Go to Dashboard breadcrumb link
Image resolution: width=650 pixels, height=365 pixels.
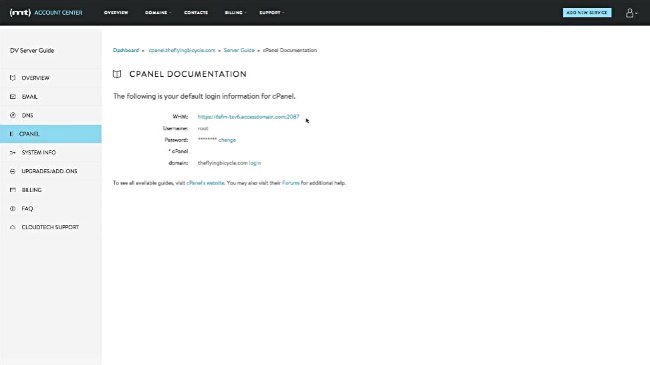(x=126, y=50)
